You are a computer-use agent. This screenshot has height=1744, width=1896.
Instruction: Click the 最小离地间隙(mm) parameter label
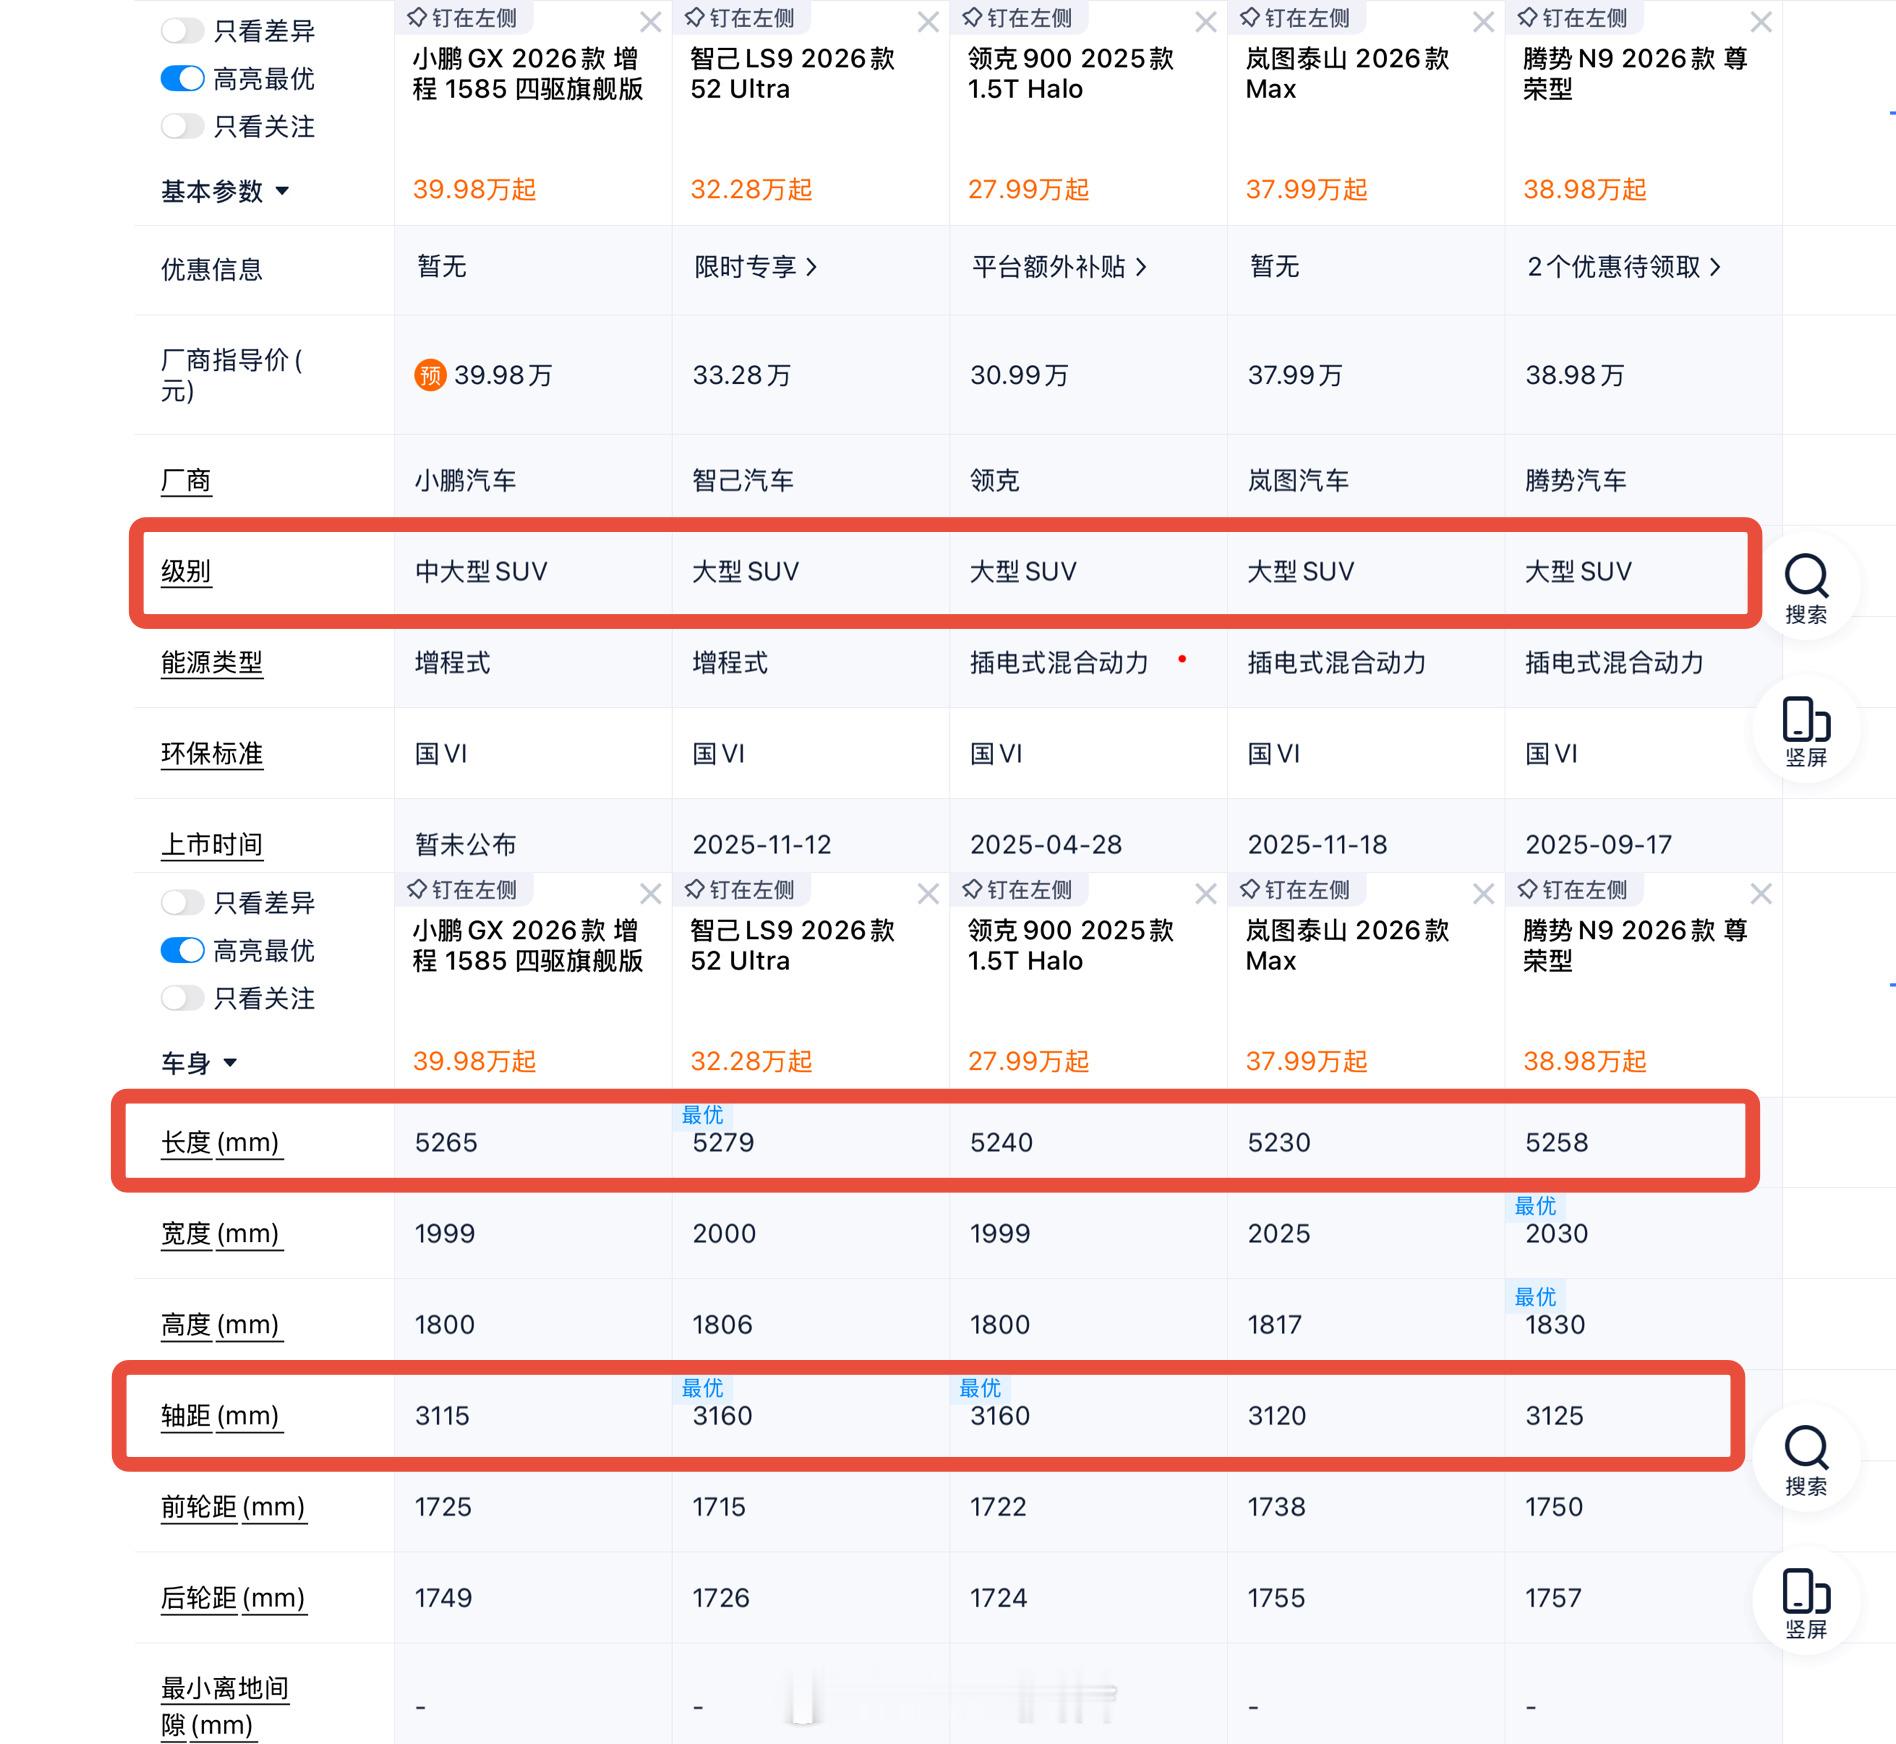click(225, 1706)
